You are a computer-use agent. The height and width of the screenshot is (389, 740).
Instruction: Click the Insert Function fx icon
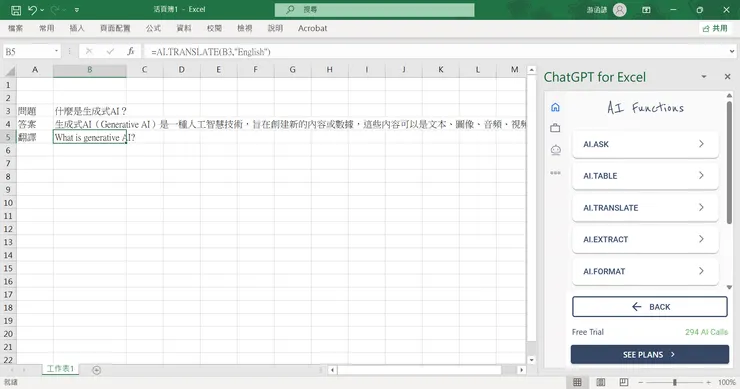[131, 51]
